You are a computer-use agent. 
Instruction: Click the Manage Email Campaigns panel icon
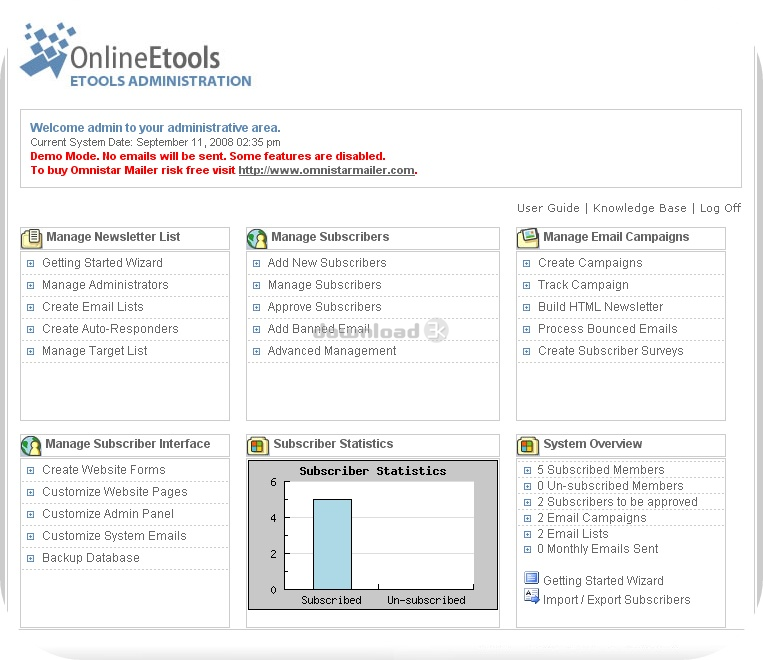[528, 238]
